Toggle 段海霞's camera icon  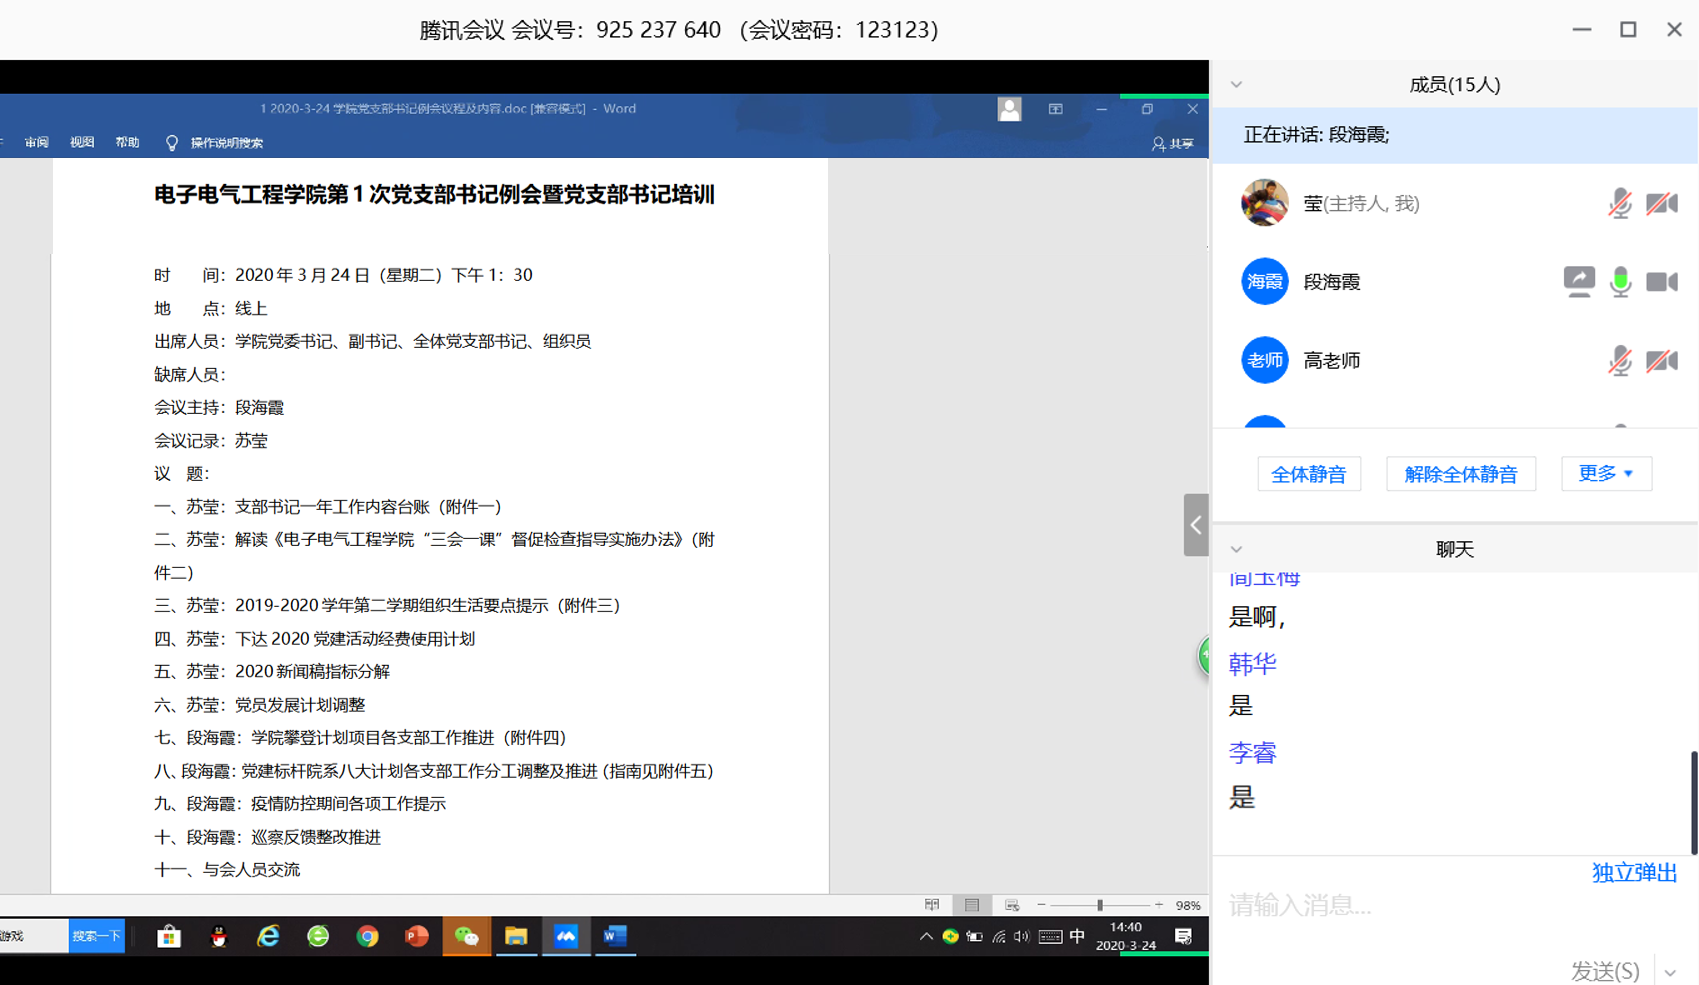(1661, 282)
